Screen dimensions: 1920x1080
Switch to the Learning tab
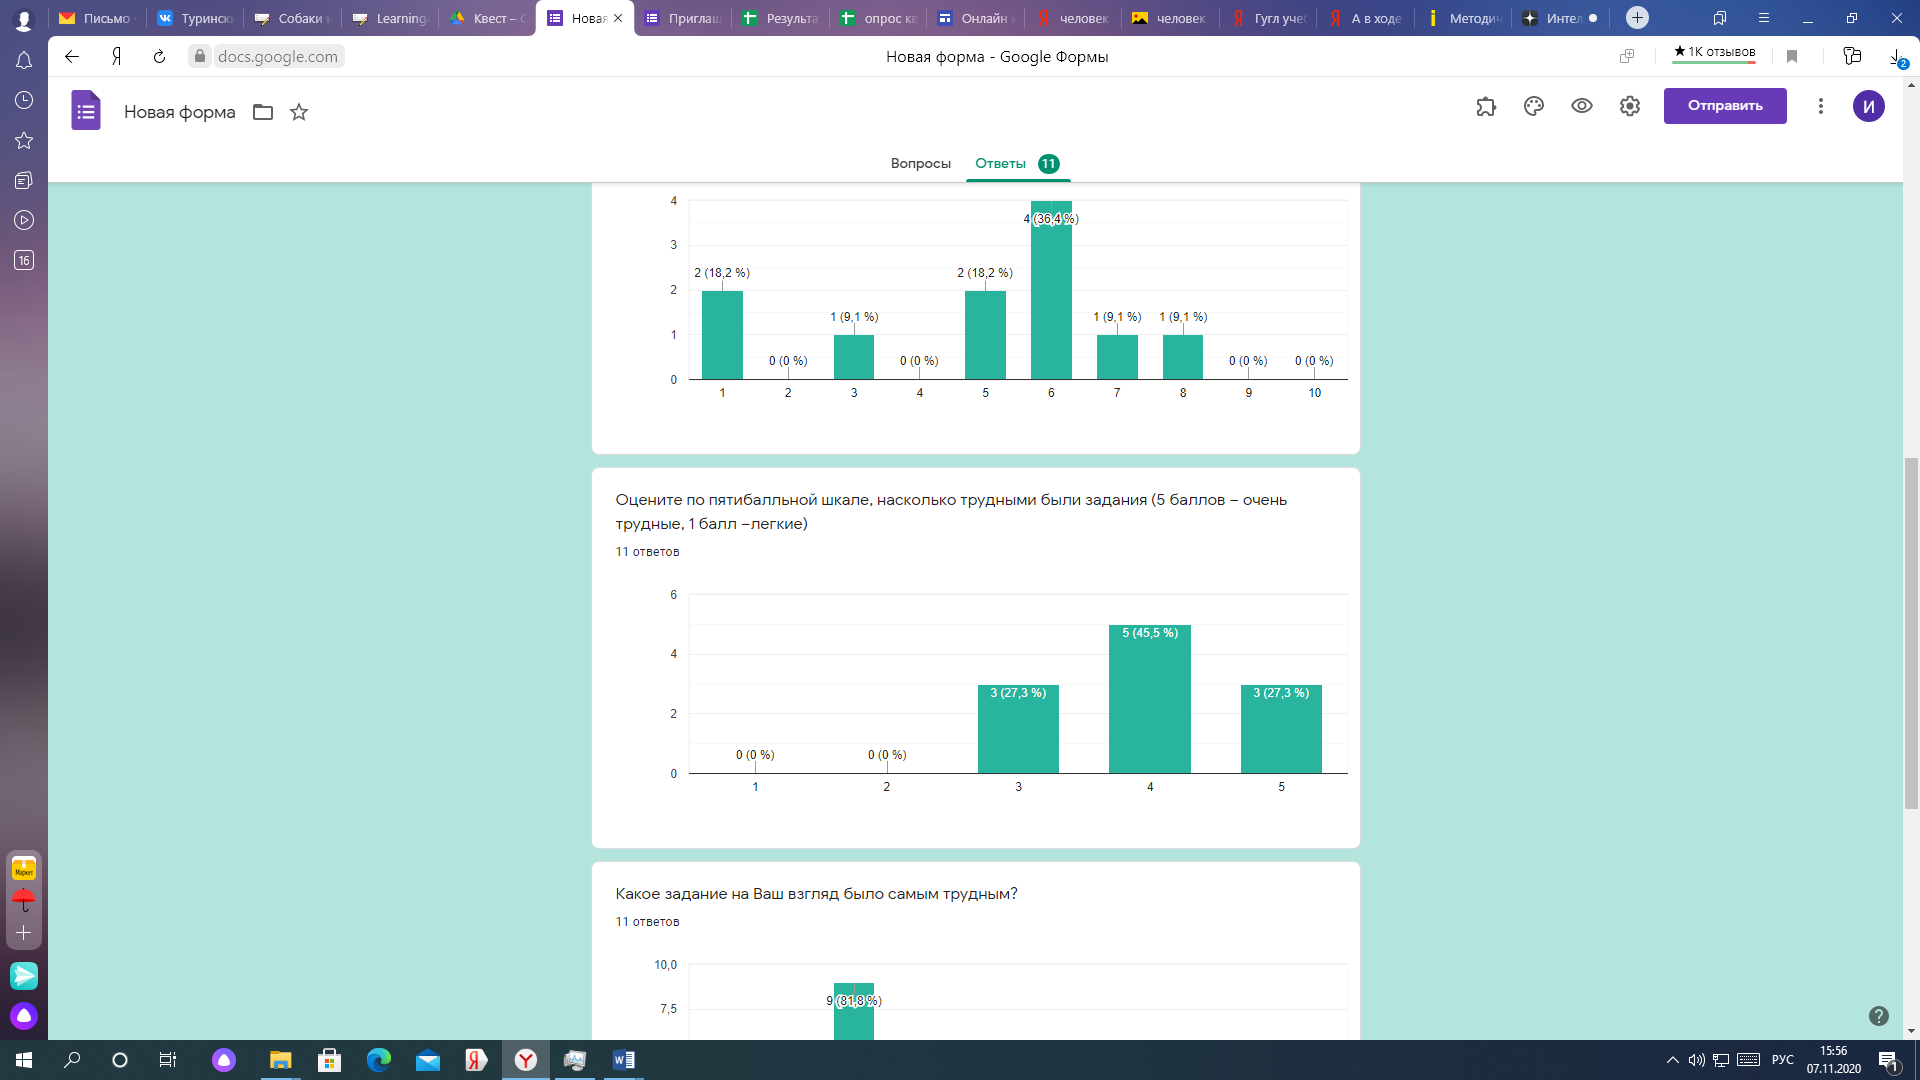(x=390, y=18)
